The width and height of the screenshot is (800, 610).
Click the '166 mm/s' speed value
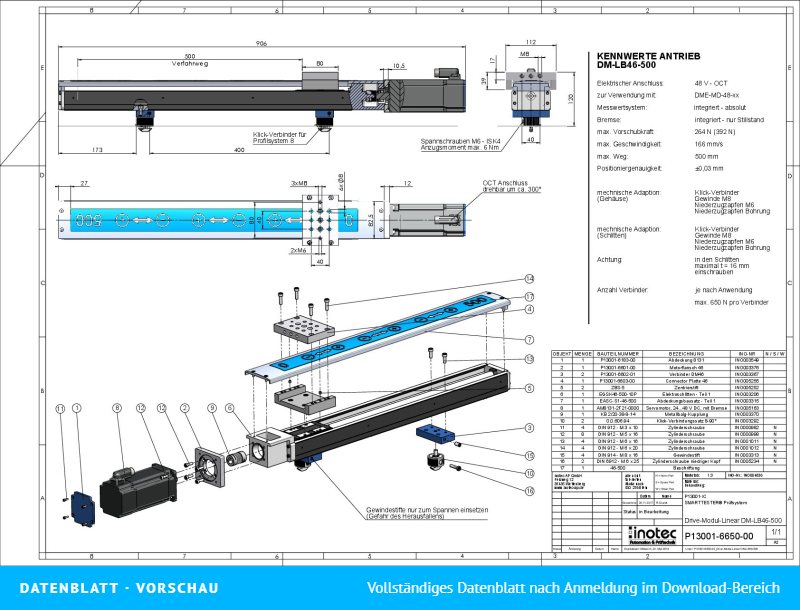click(x=709, y=144)
